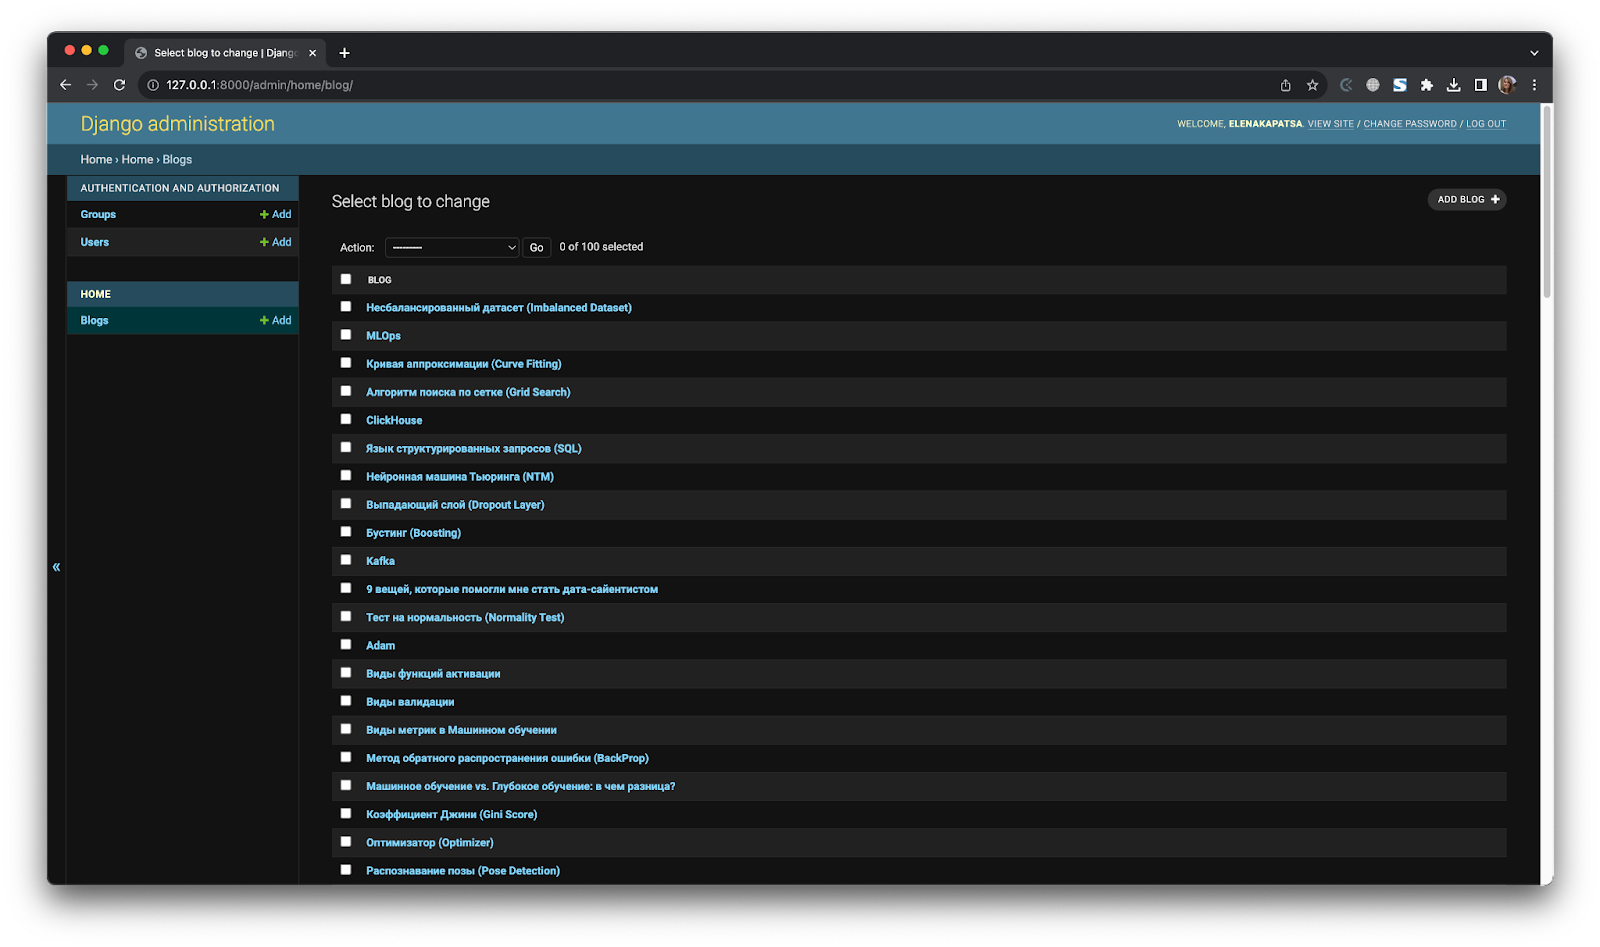Image resolution: width=1600 pixels, height=947 pixels.
Task: Open the Action dropdown
Action: tap(452, 247)
